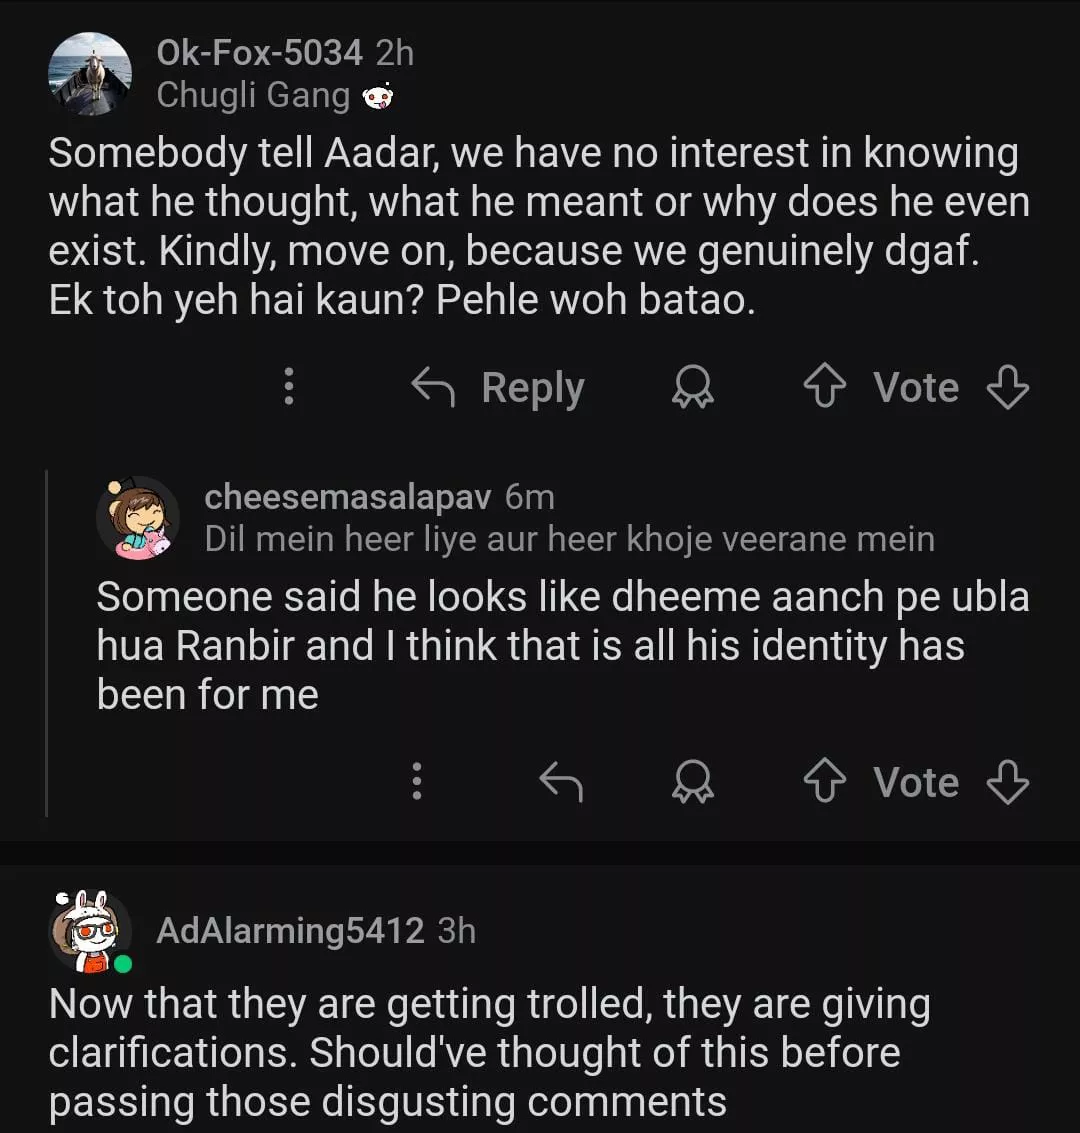Click the Snoo emoji beside Chugli Gang
1080x1133 pixels.
[378, 97]
